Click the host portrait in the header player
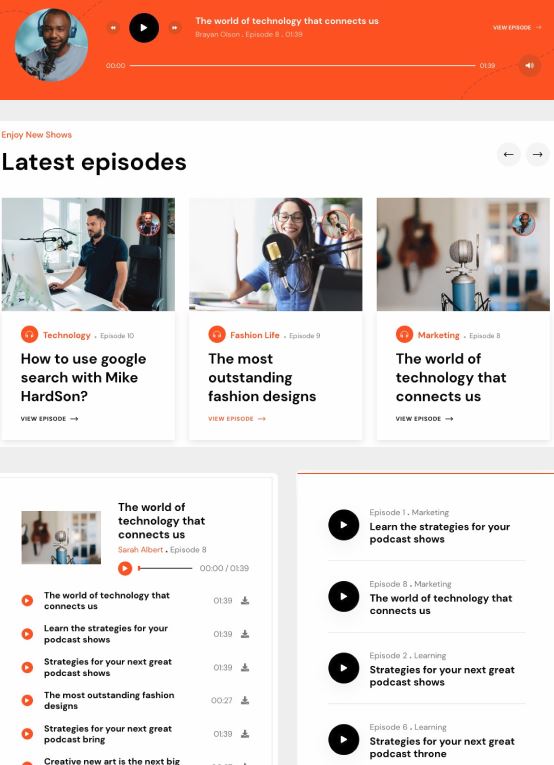Image resolution: width=554 pixels, height=765 pixels. [x=51, y=45]
